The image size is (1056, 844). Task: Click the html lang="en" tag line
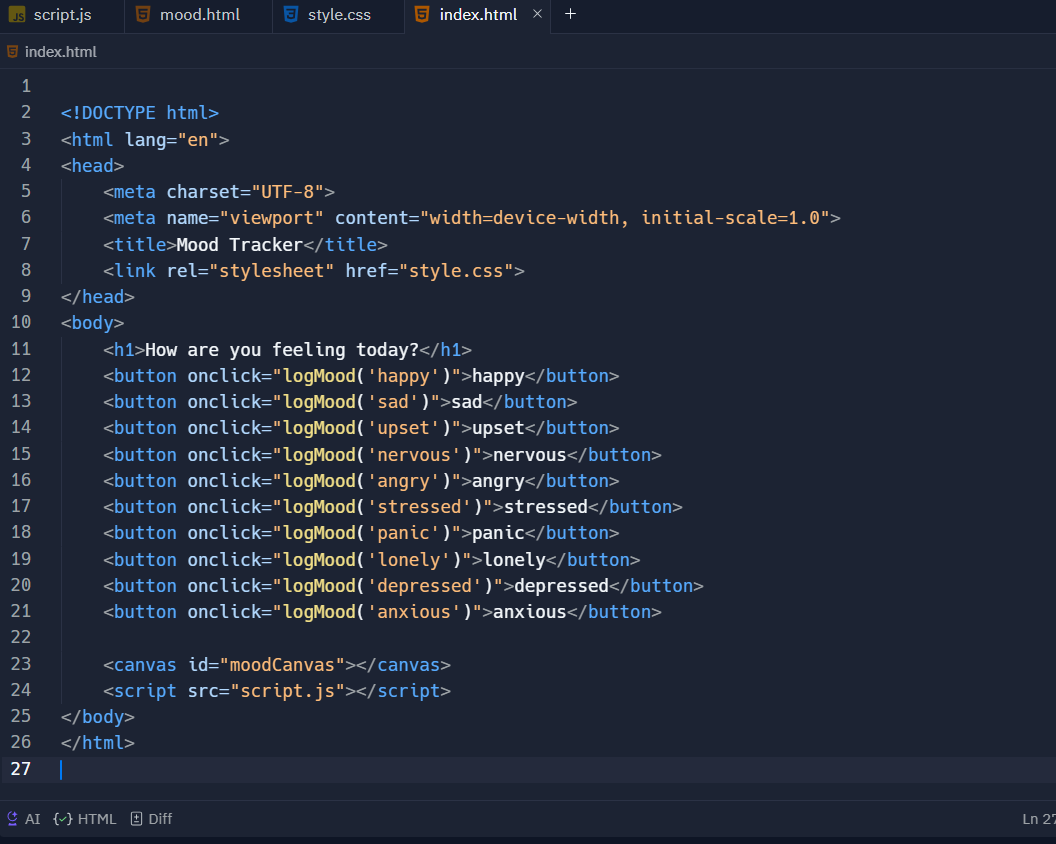(x=145, y=139)
